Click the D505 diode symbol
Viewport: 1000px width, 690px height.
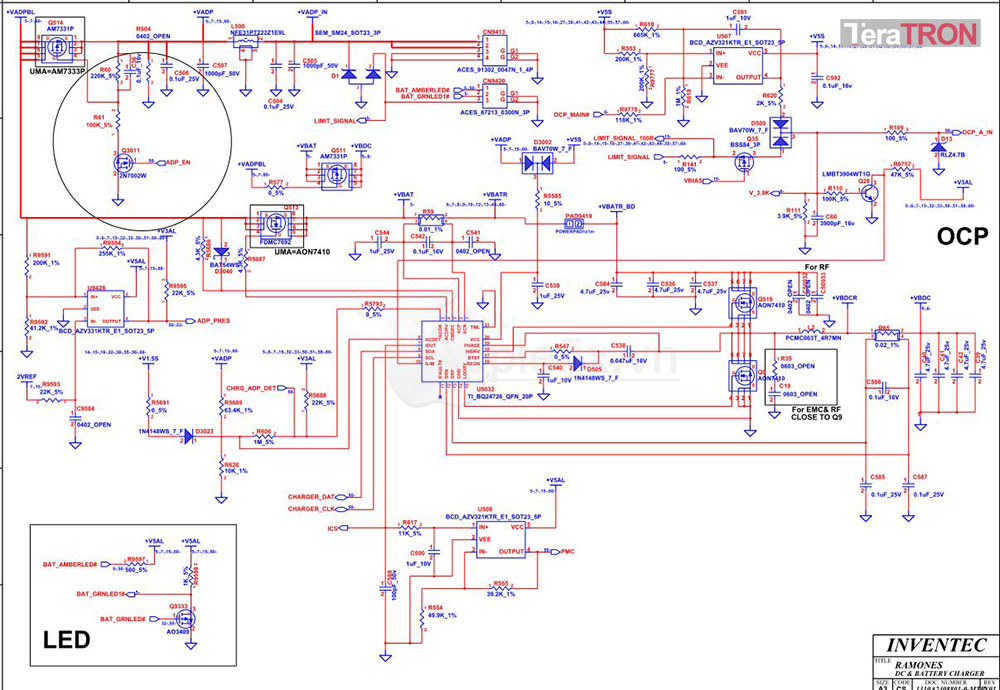click(x=578, y=363)
